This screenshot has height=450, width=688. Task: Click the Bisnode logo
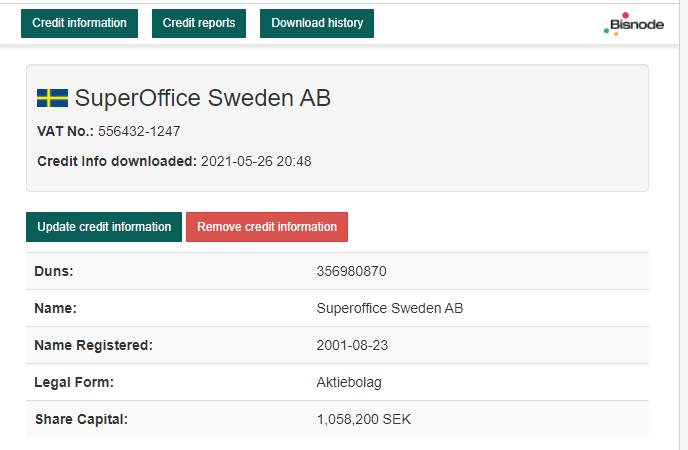634,24
